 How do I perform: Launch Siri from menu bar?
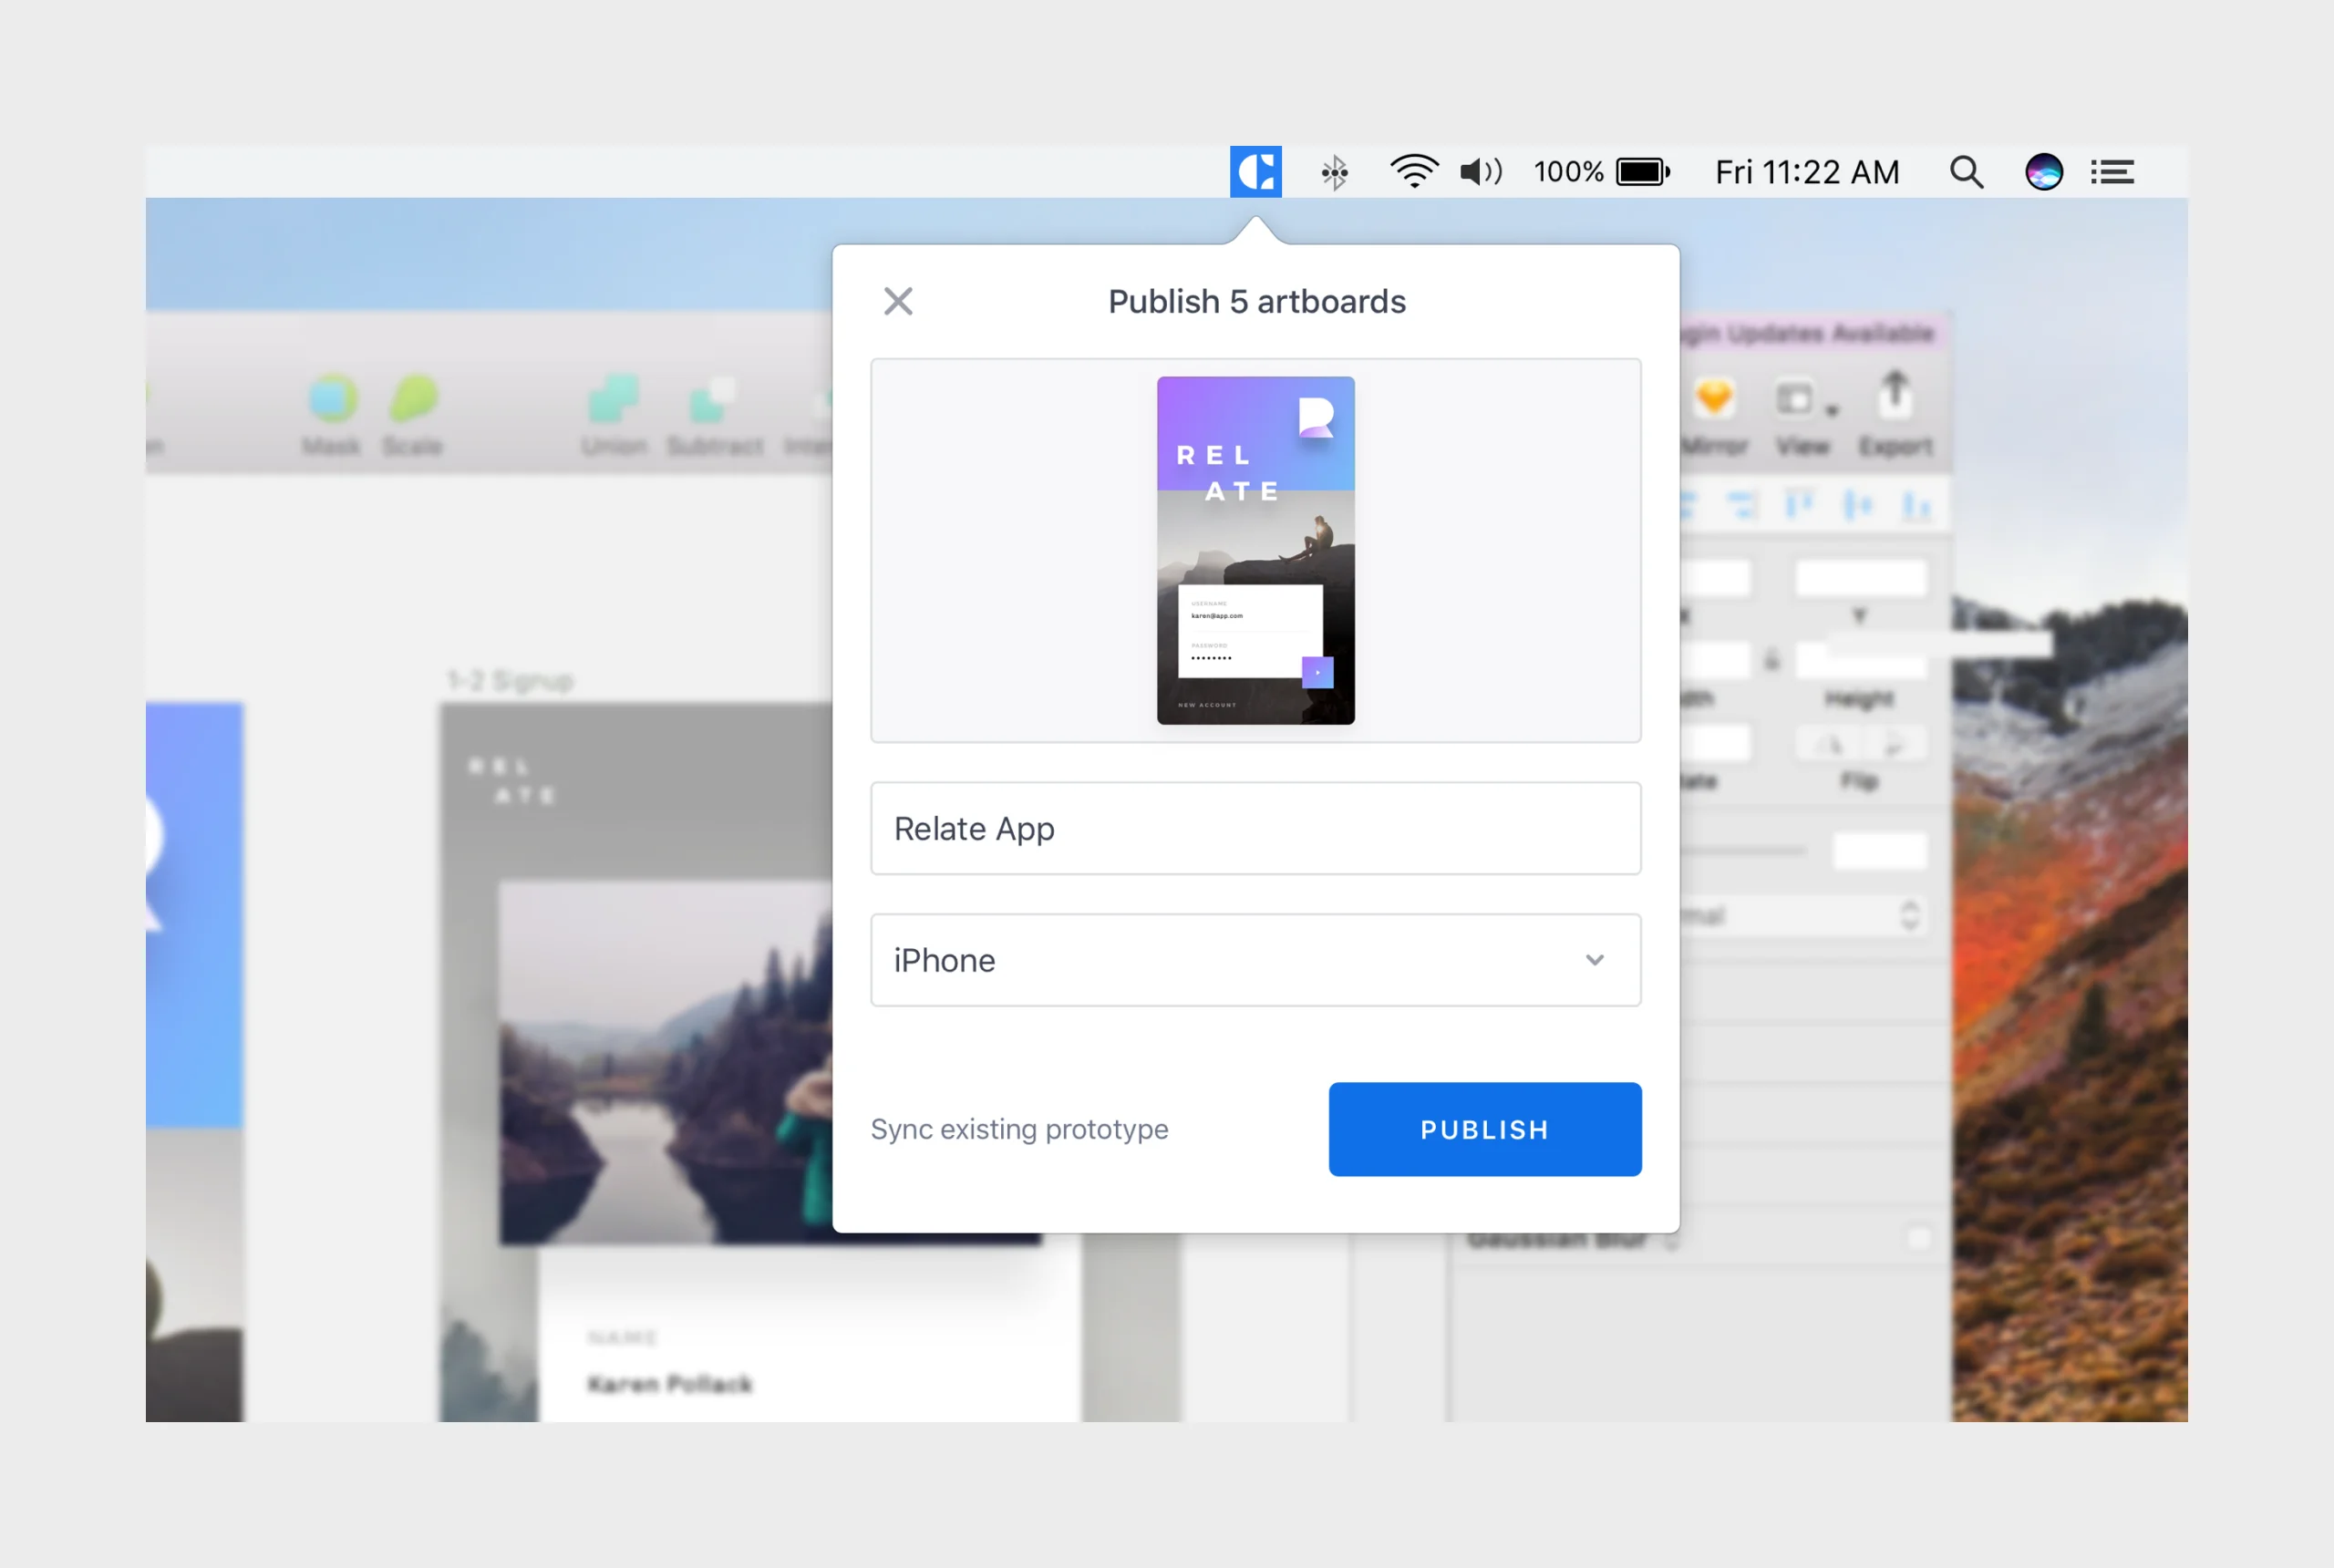point(2043,172)
